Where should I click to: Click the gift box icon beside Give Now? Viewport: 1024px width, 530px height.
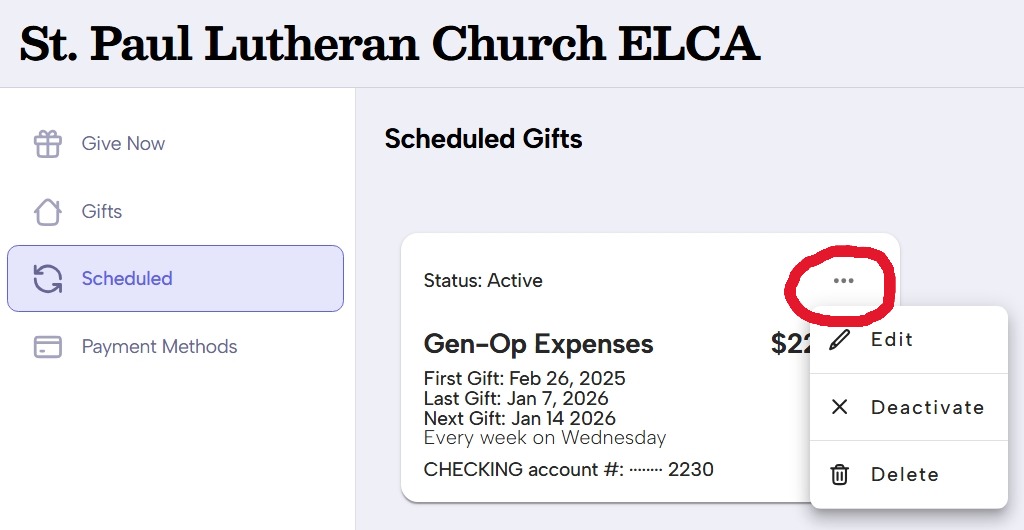coord(48,144)
